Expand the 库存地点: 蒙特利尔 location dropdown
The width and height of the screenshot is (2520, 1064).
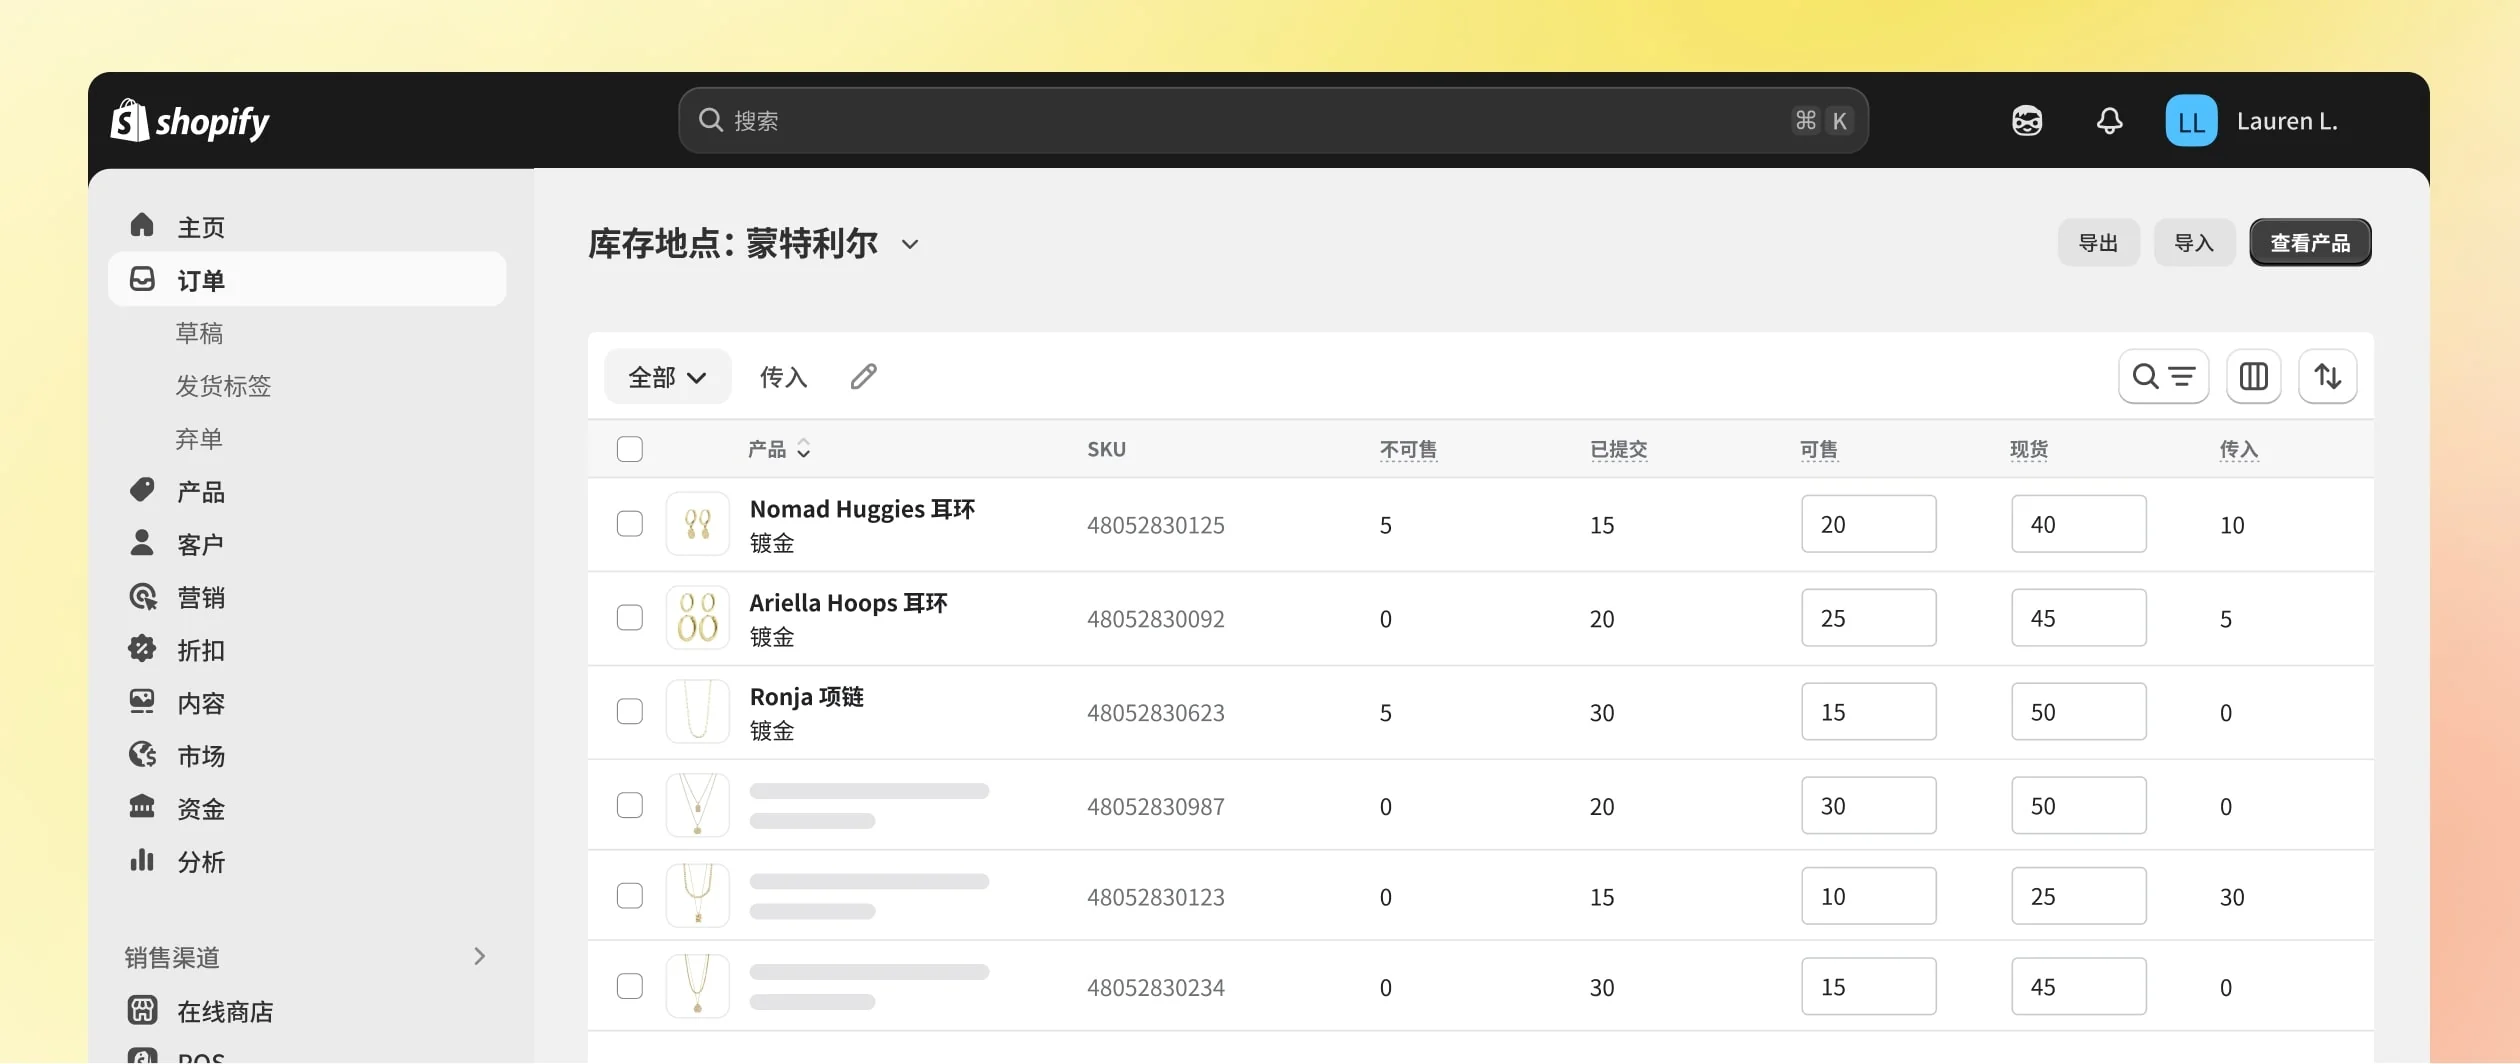pos(909,244)
